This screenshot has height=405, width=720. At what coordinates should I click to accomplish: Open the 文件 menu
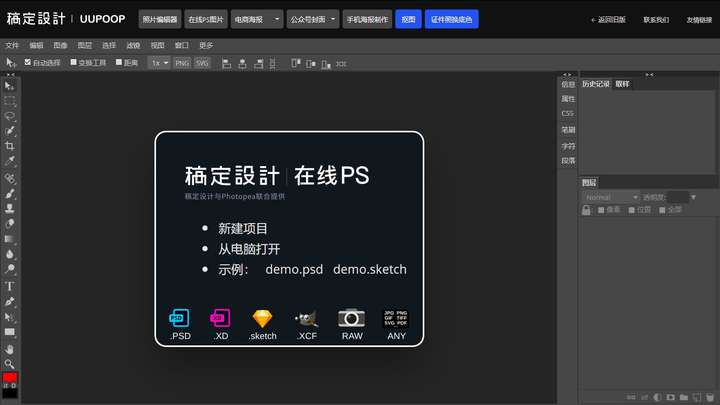coord(12,45)
